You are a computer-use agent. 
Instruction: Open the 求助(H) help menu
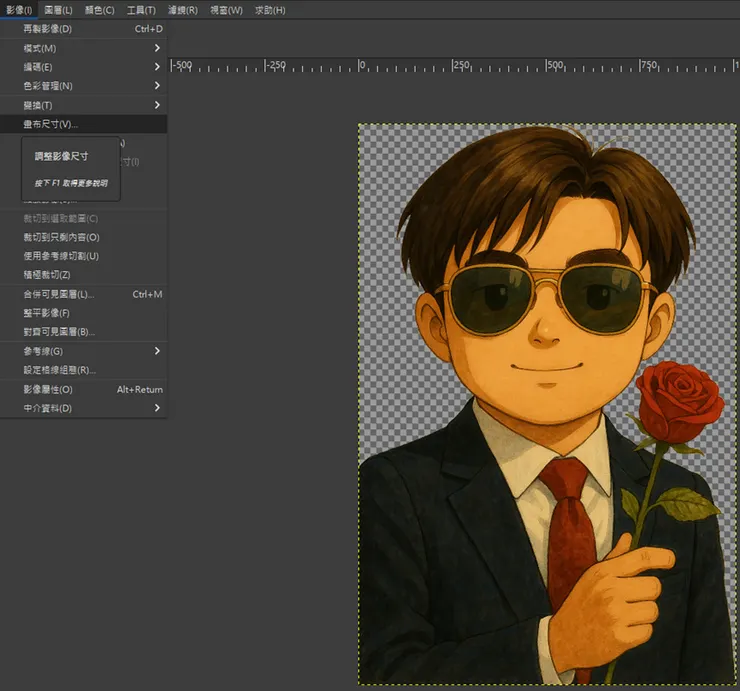pos(269,10)
